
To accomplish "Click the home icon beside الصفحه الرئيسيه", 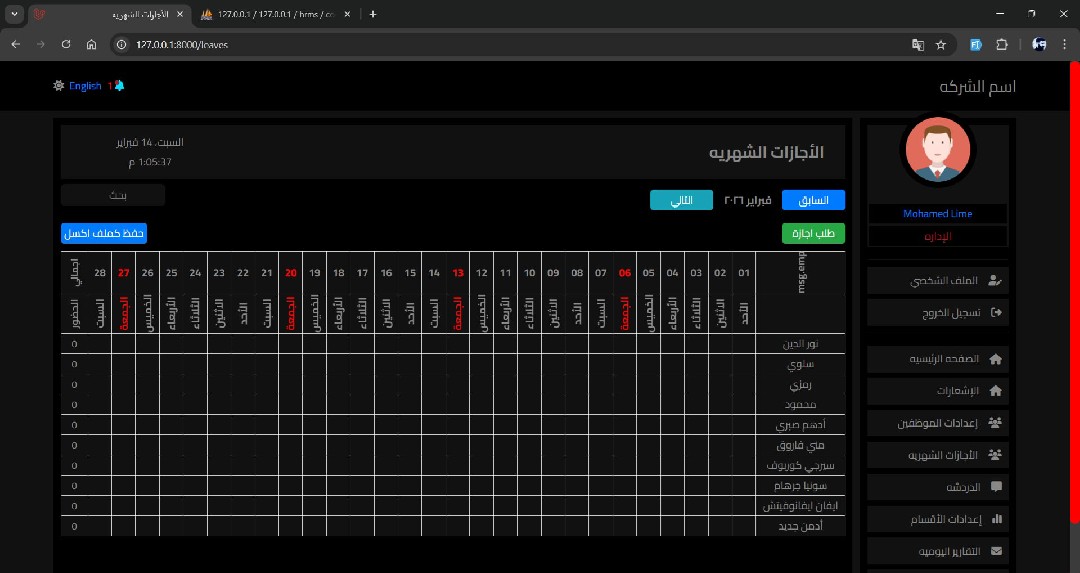I will [x=995, y=359].
